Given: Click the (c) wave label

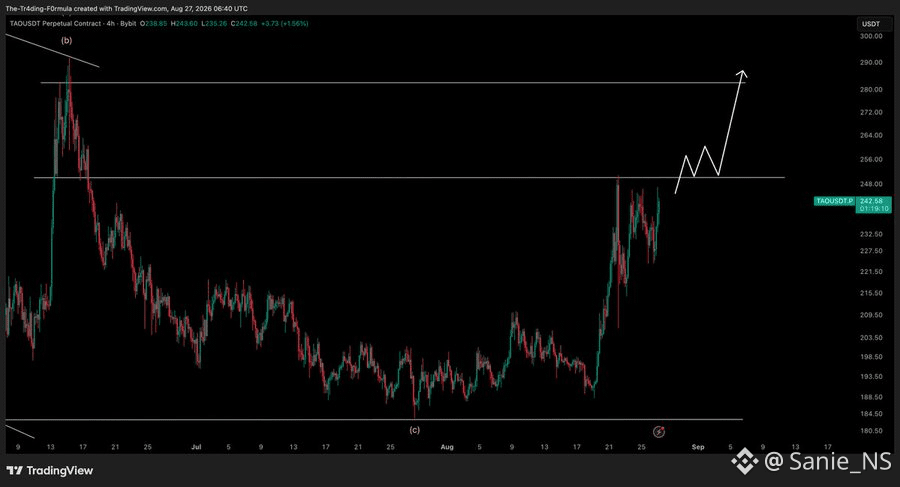Looking at the screenshot, I should click(x=414, y=430).
